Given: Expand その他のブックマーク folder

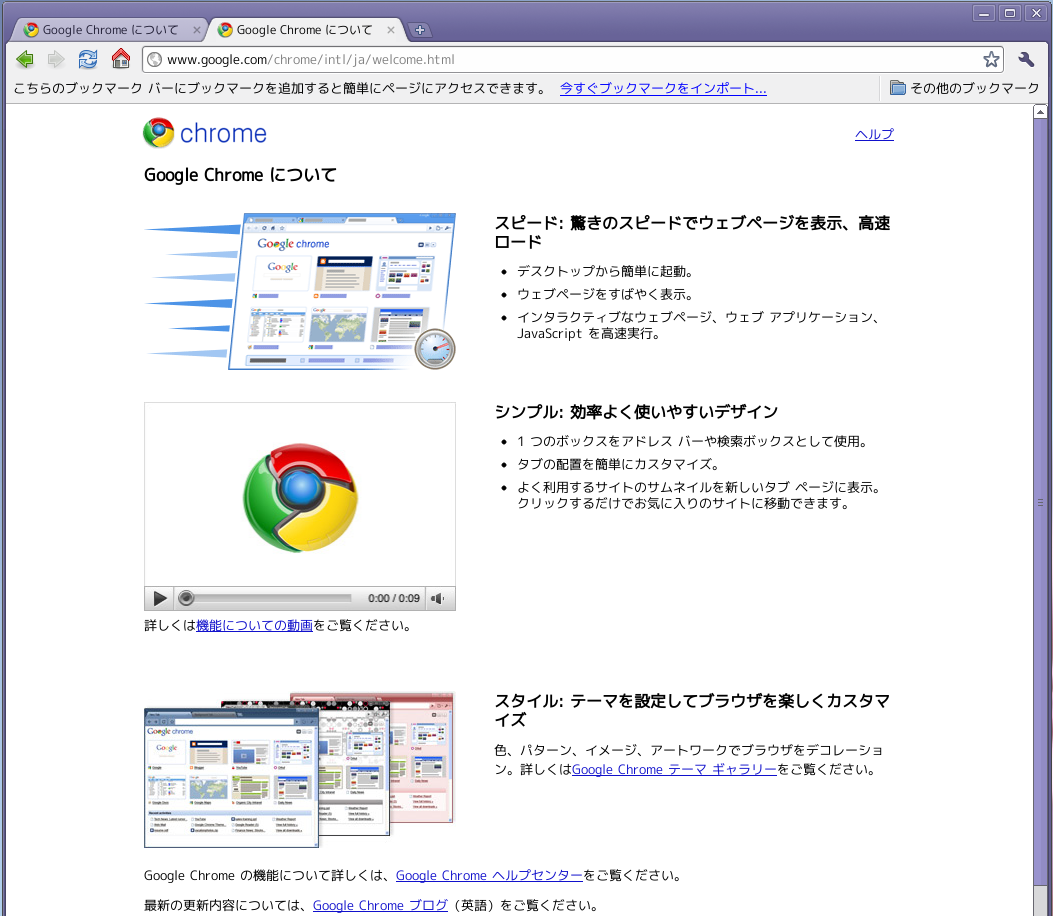Looking at the screenshot, I should 964,88.
